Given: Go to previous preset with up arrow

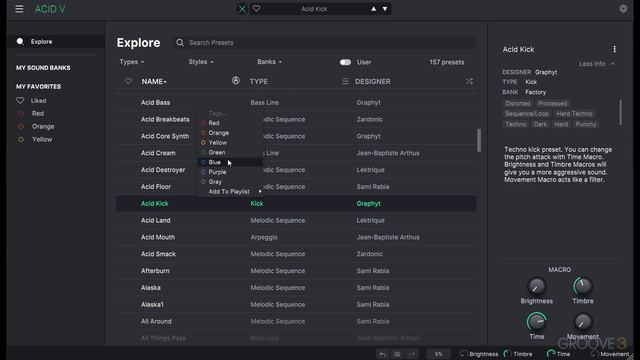Looking at the screenshot, I should pyautogui.click(x=373, y=9).
